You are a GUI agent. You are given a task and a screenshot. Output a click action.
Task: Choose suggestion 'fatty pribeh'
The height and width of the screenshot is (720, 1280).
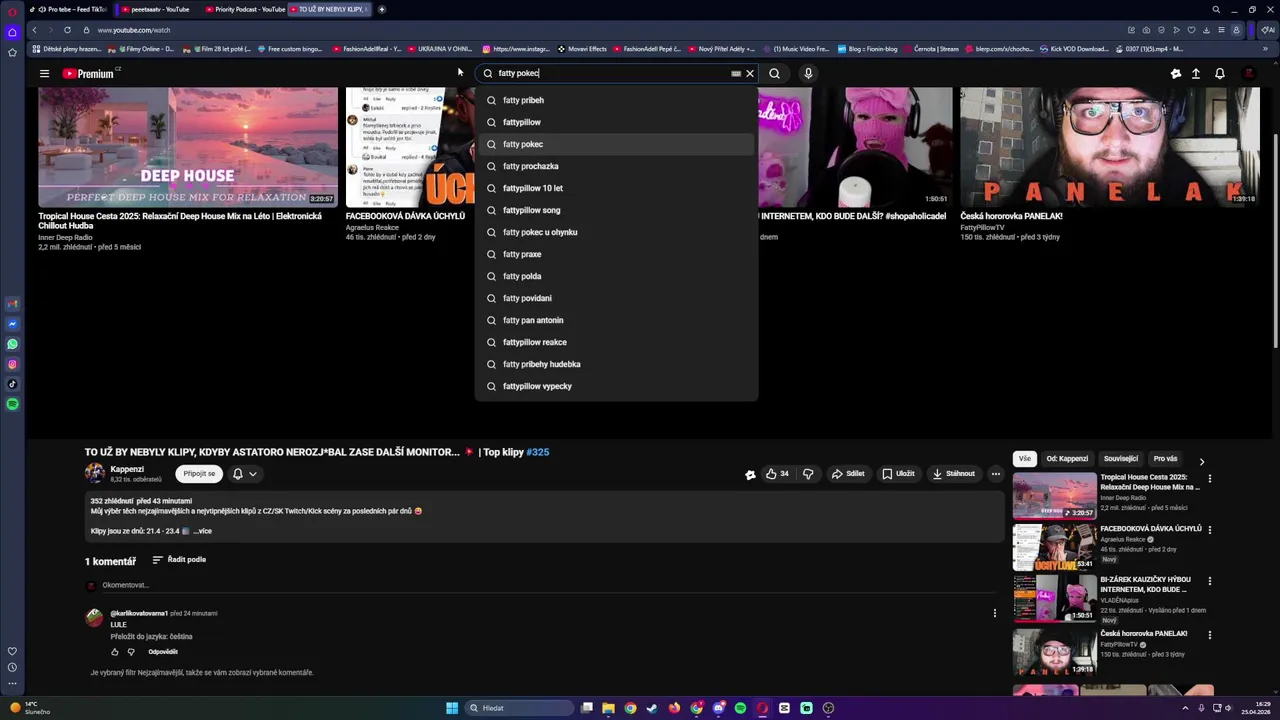(x=616, y=100)
